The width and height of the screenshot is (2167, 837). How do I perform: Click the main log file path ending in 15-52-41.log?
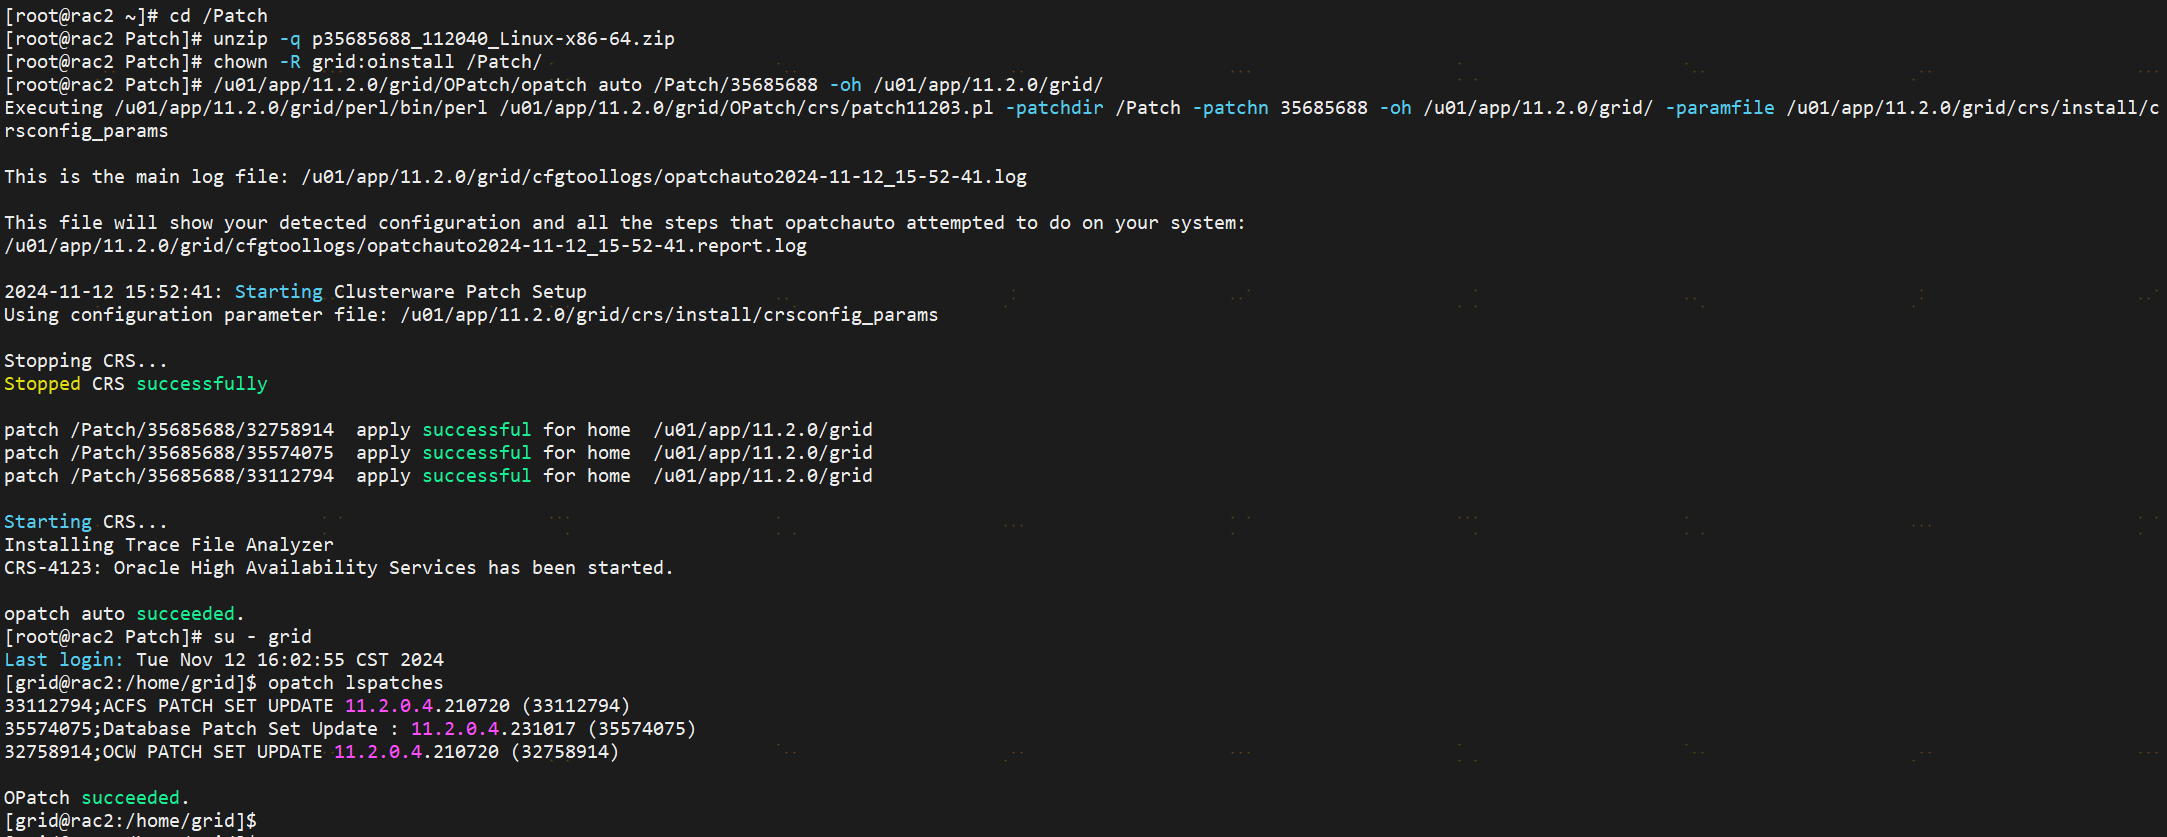point(664,177)
